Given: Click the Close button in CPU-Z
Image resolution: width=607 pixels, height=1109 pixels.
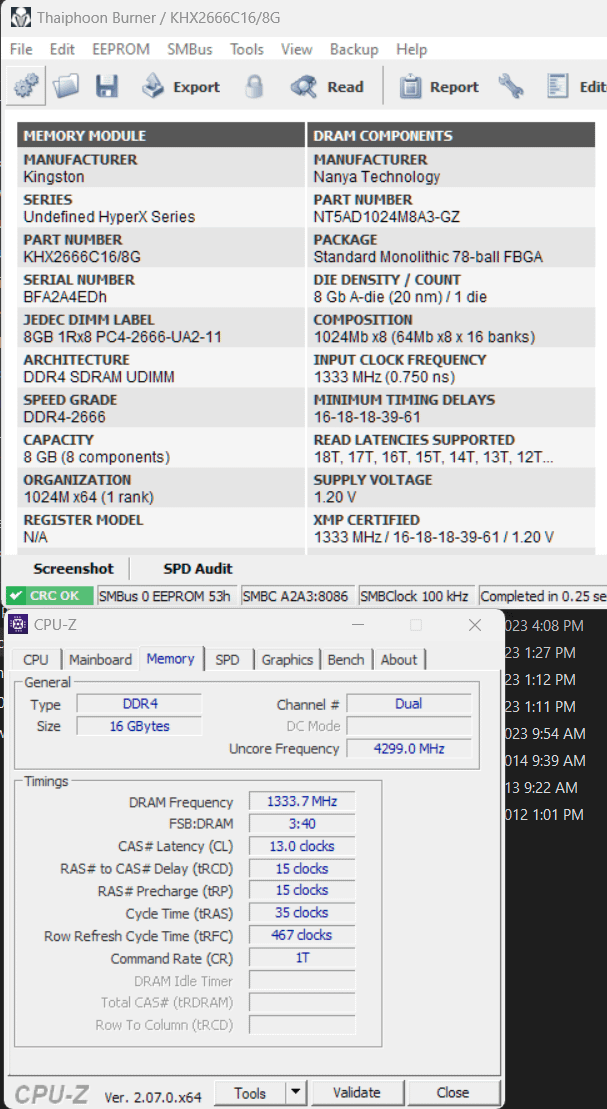Looking at the screenshot, I should click(x=453, y=1093).
